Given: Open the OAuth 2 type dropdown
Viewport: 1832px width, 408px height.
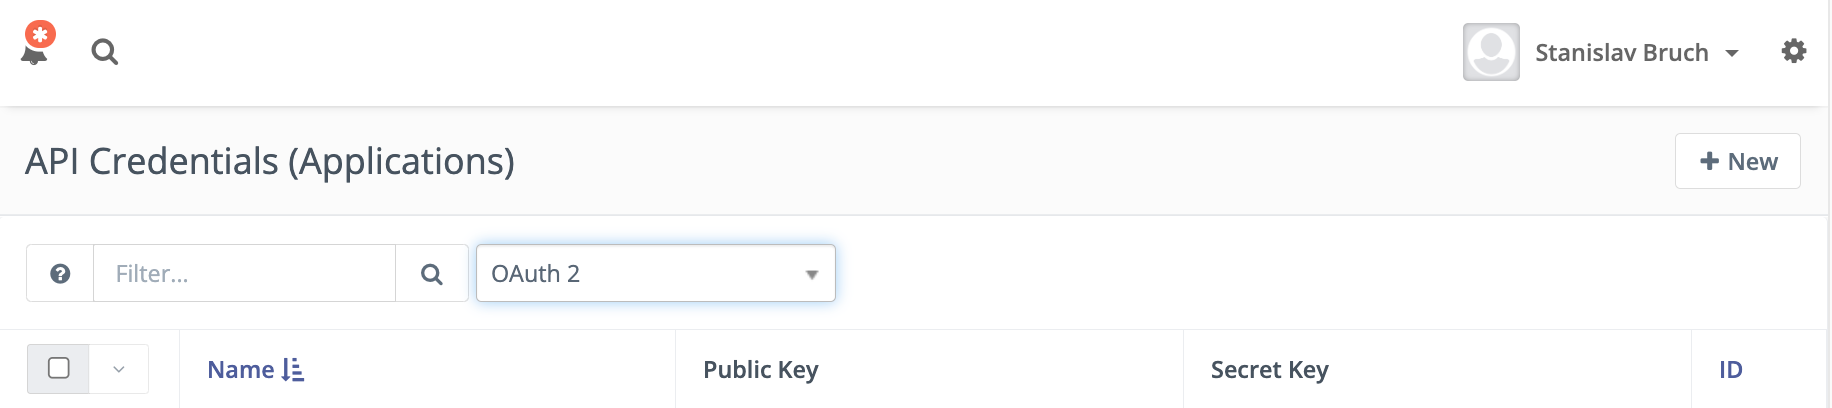Looking at the screenshot, I should pyautogui.click(x=656, y=273).
